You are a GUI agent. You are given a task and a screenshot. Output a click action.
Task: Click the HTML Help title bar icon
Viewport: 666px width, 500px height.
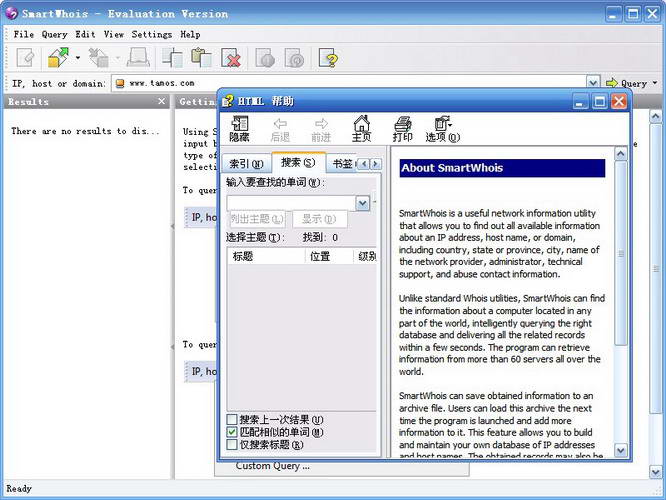tap(228, 101)
